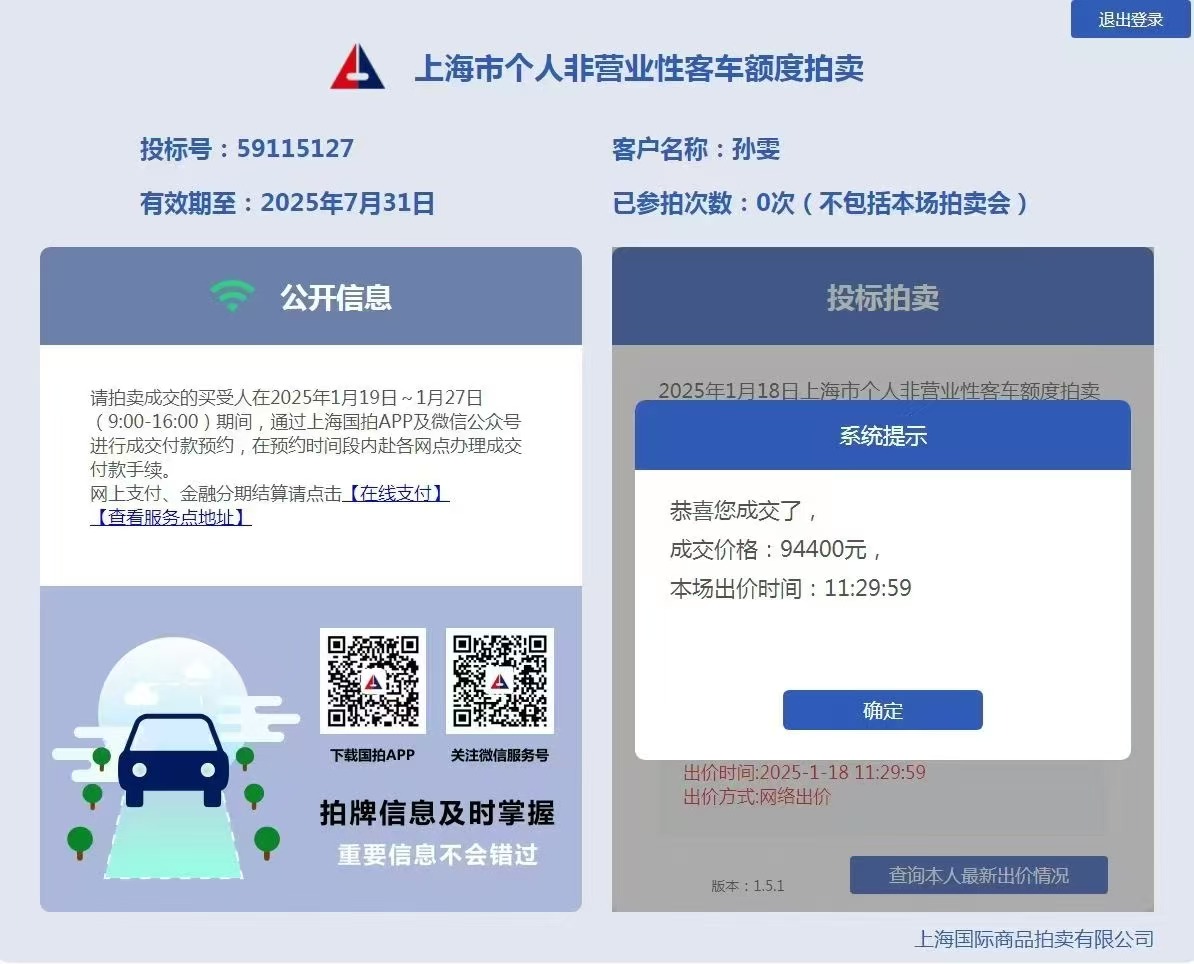
Task: Click the 成交价格 94400元 line
Action: (x=775, y=549)
